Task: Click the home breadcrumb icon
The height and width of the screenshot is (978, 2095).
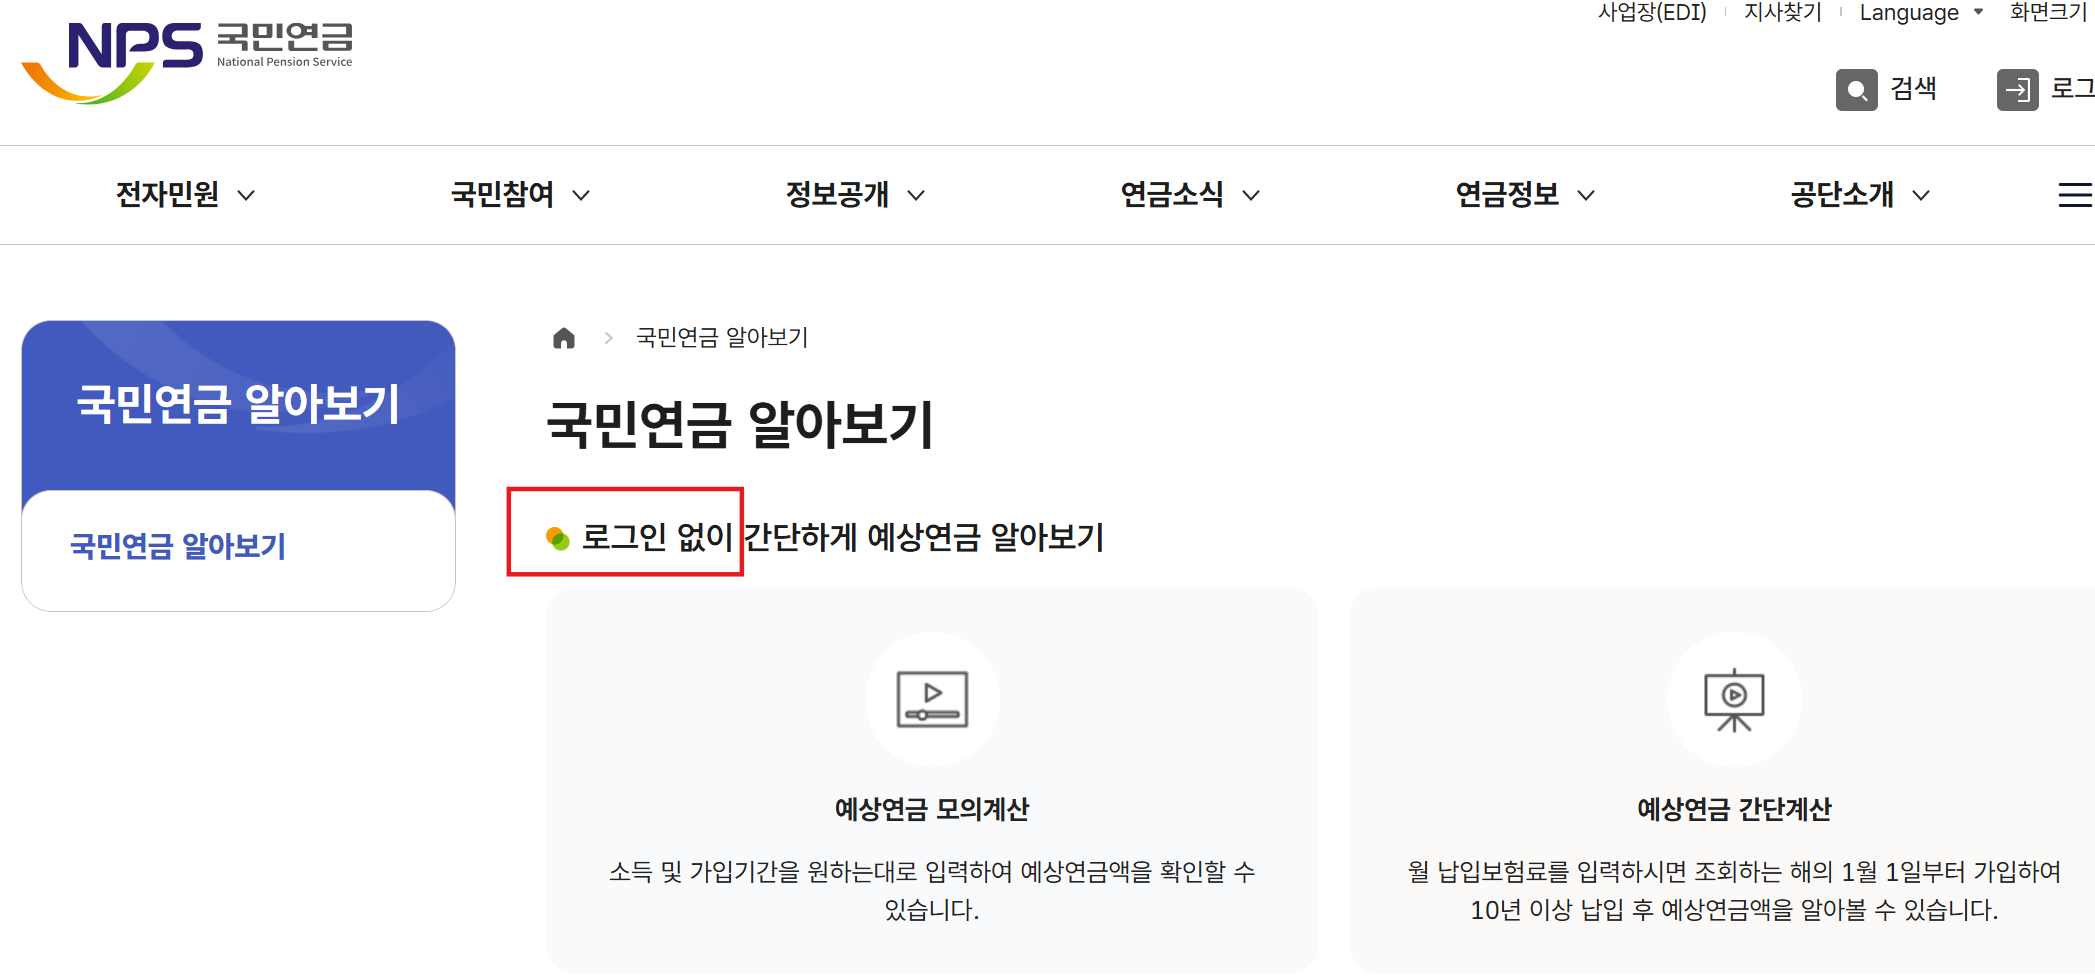Action: (563, 337)
